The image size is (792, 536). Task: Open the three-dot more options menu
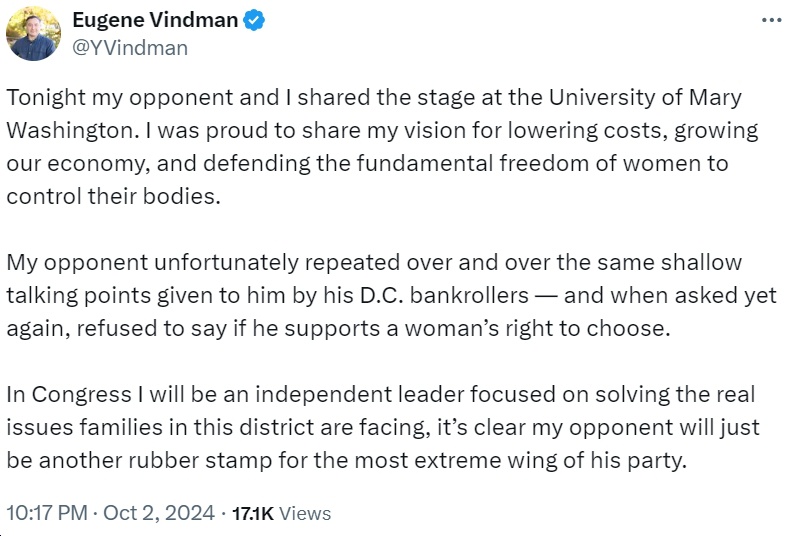click(x=766, y=20)
